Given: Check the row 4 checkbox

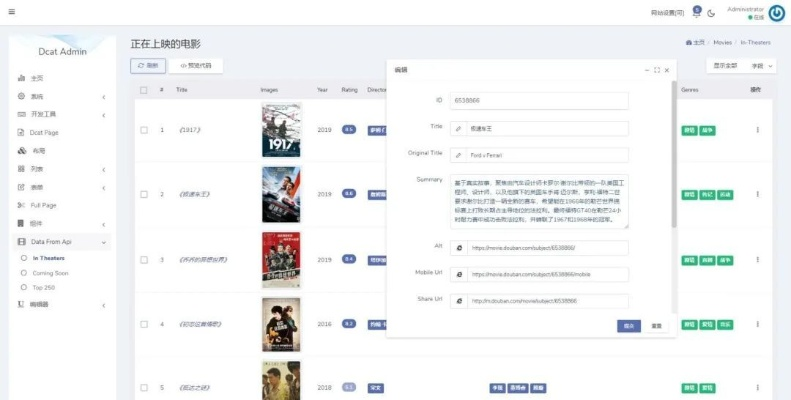Looking at the screenshot, I should click(x=144, y=324).
